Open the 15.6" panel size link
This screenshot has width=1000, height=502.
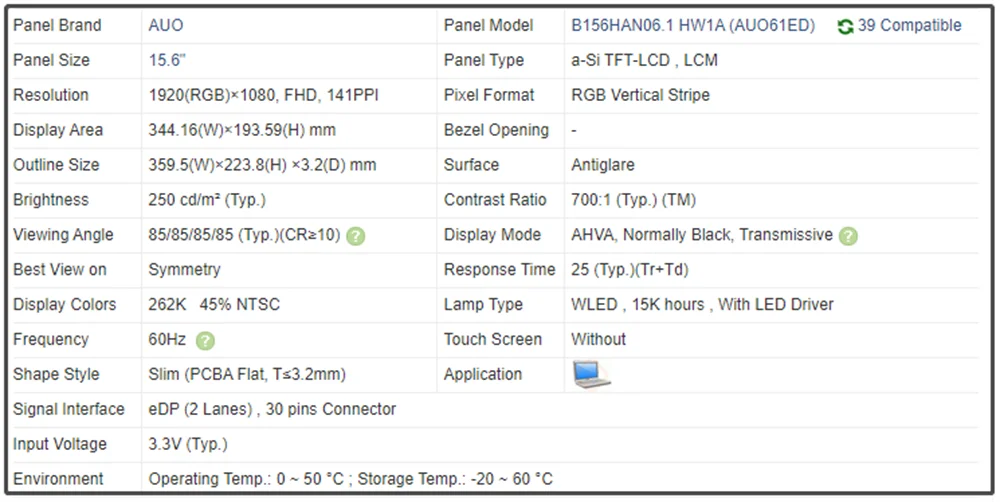point(168,60)
